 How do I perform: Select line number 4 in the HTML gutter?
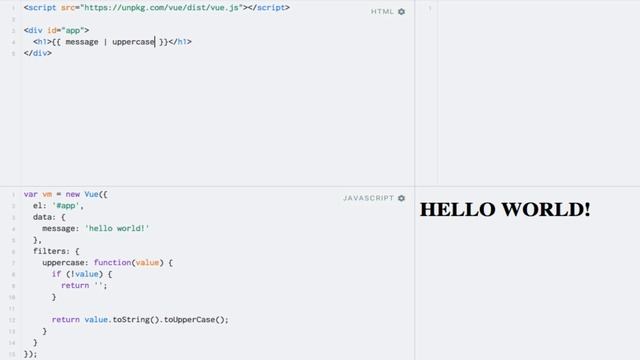(x=13, y=42)
